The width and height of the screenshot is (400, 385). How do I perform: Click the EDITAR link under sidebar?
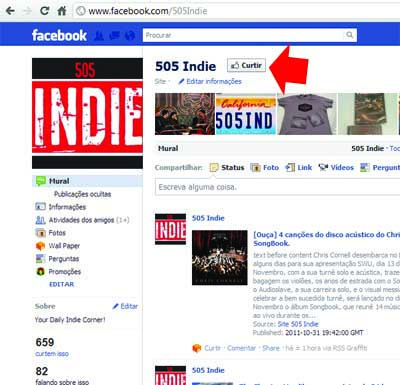(x=62, y=284)
